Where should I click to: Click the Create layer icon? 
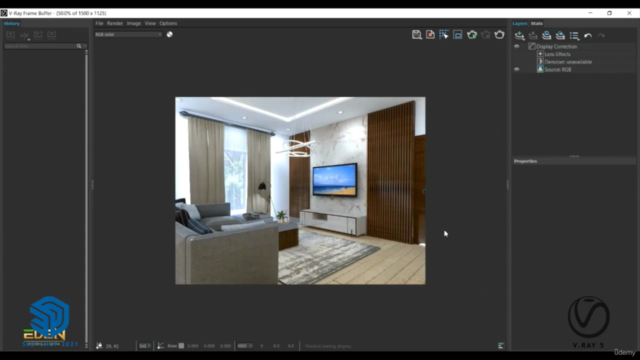pyautogui.click(x=519, y=36)
